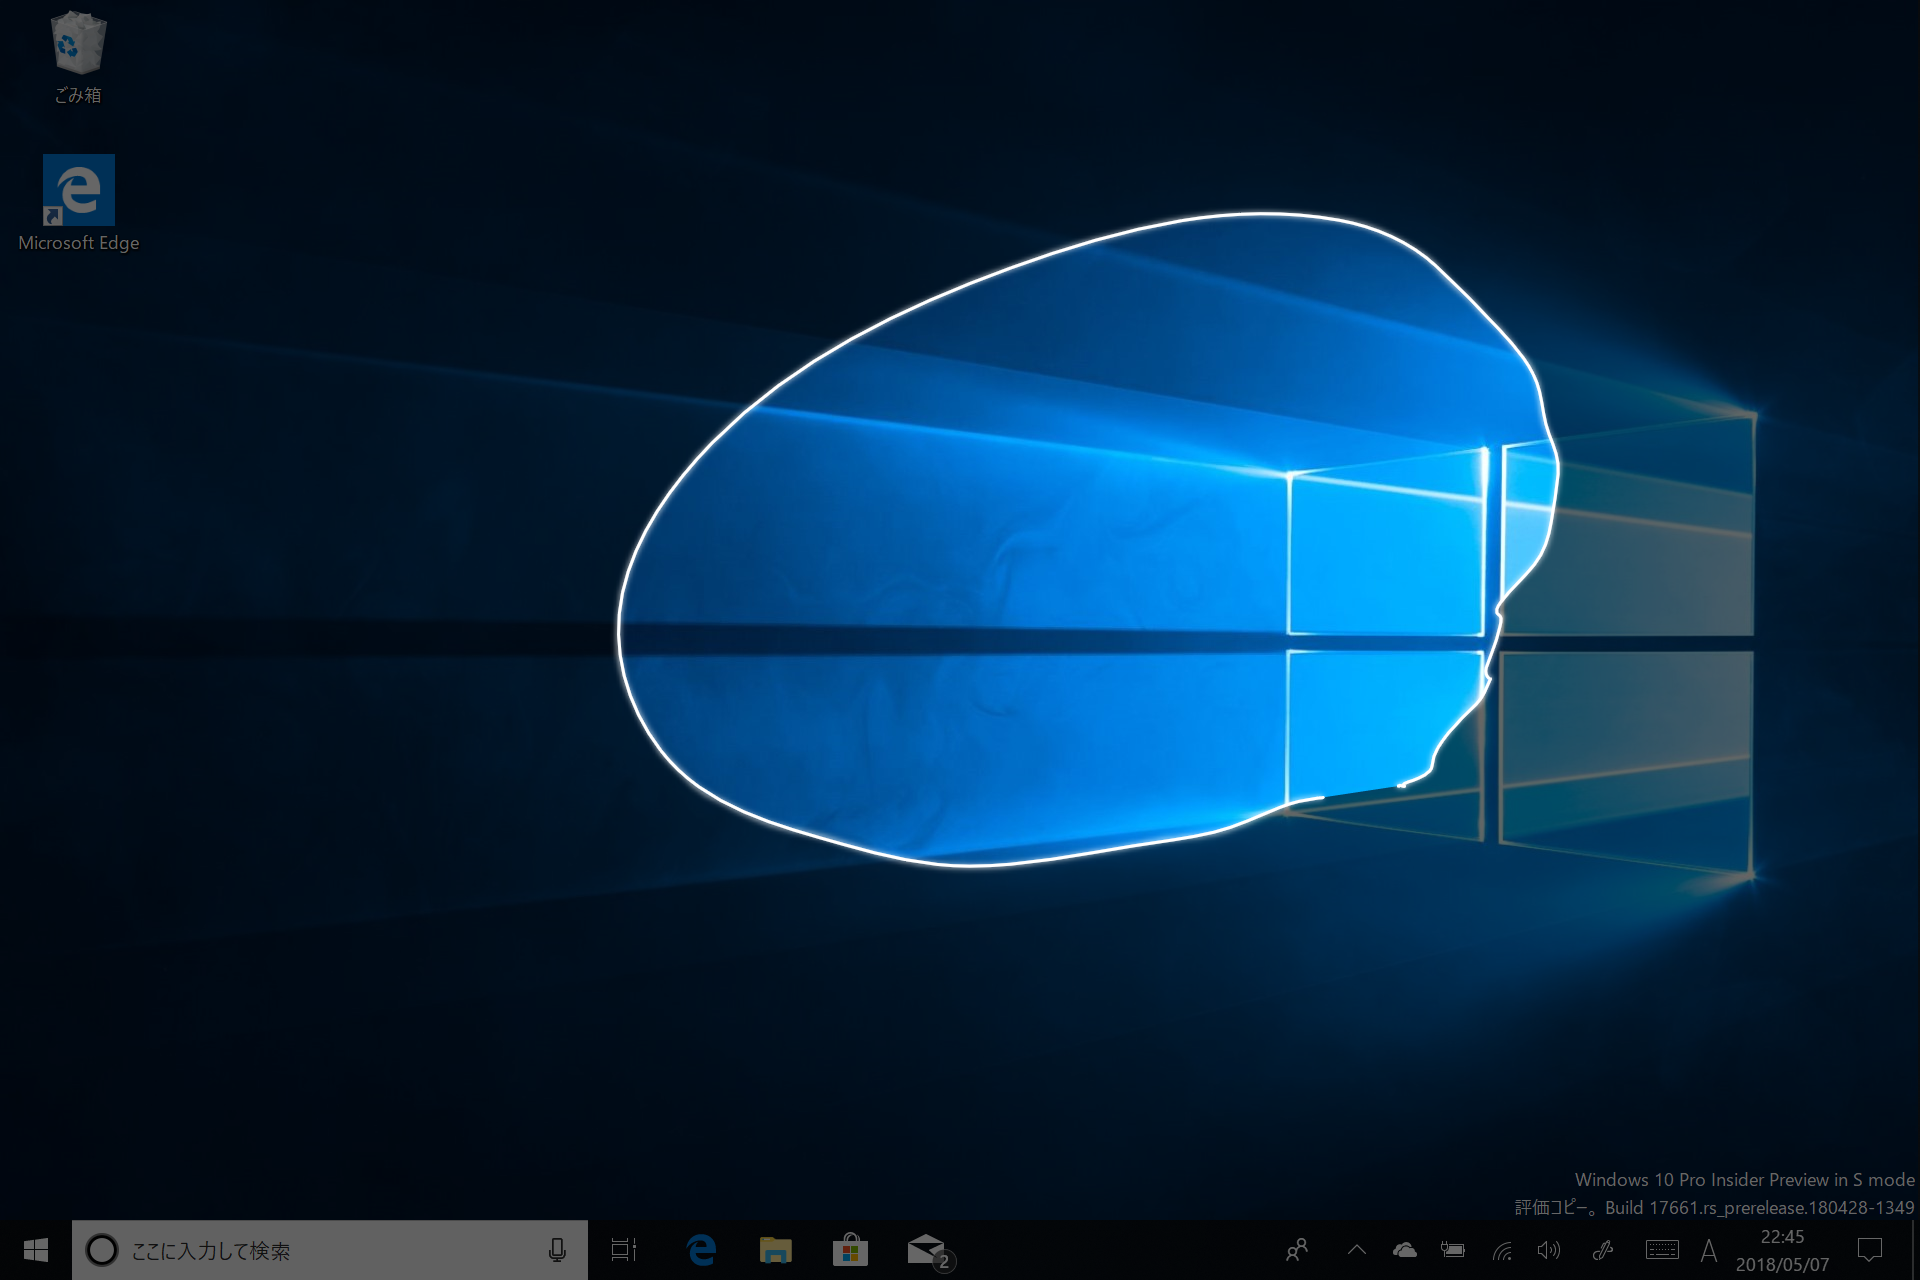
Task: Expand hidden system tray icons
Action: point(1357,1250)
